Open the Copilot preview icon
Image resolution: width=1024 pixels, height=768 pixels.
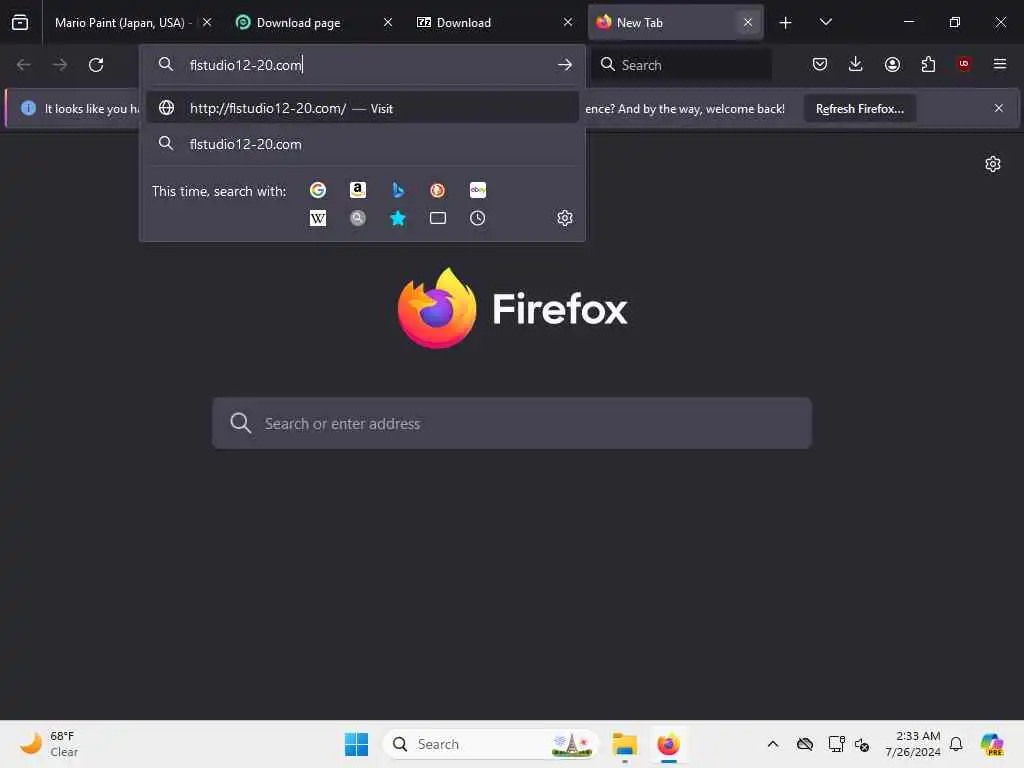click(x=992, y=744)
